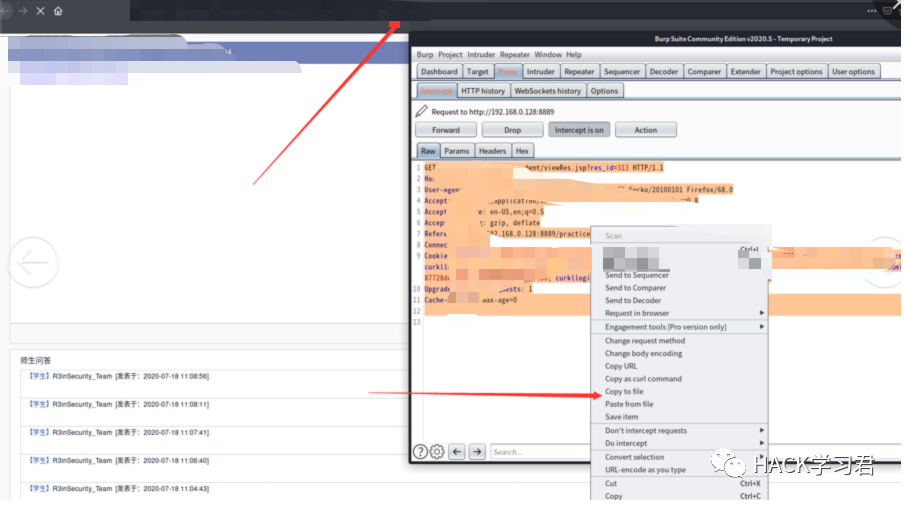Click the Search input field
This screenshot has width=905, height=505.
(x=540, y=452)
